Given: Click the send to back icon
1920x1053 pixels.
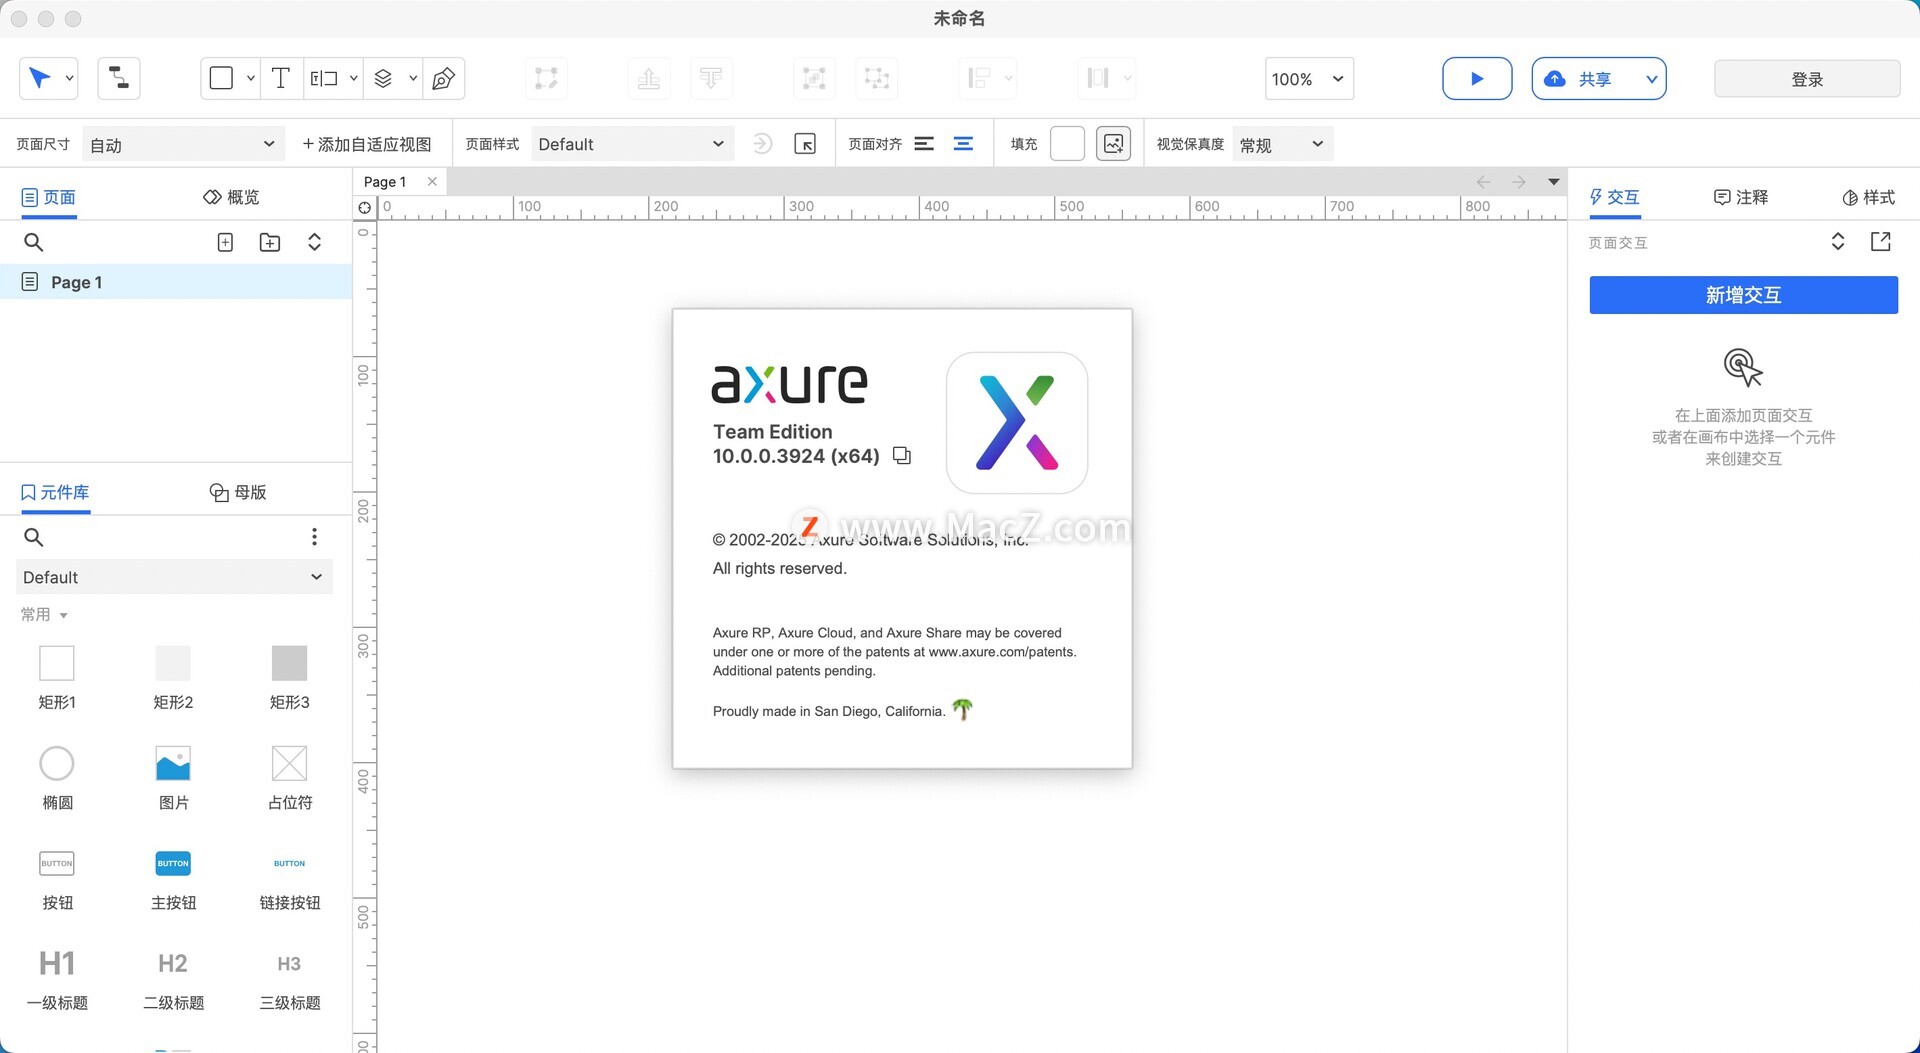Looking at the screenshot, I should pyautogui.click(x=711, y=78).
